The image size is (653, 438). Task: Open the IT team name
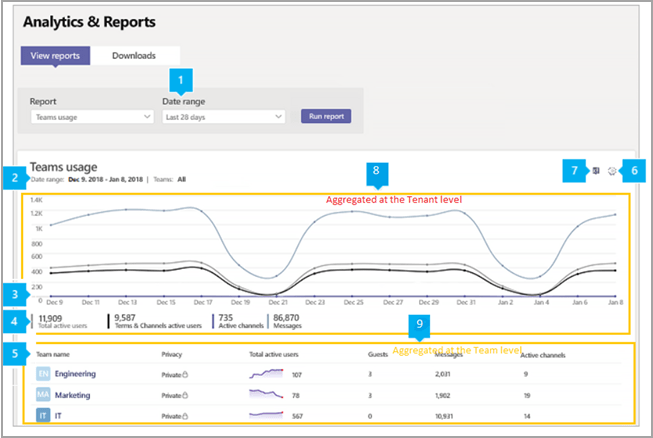(x=58, y=416)
